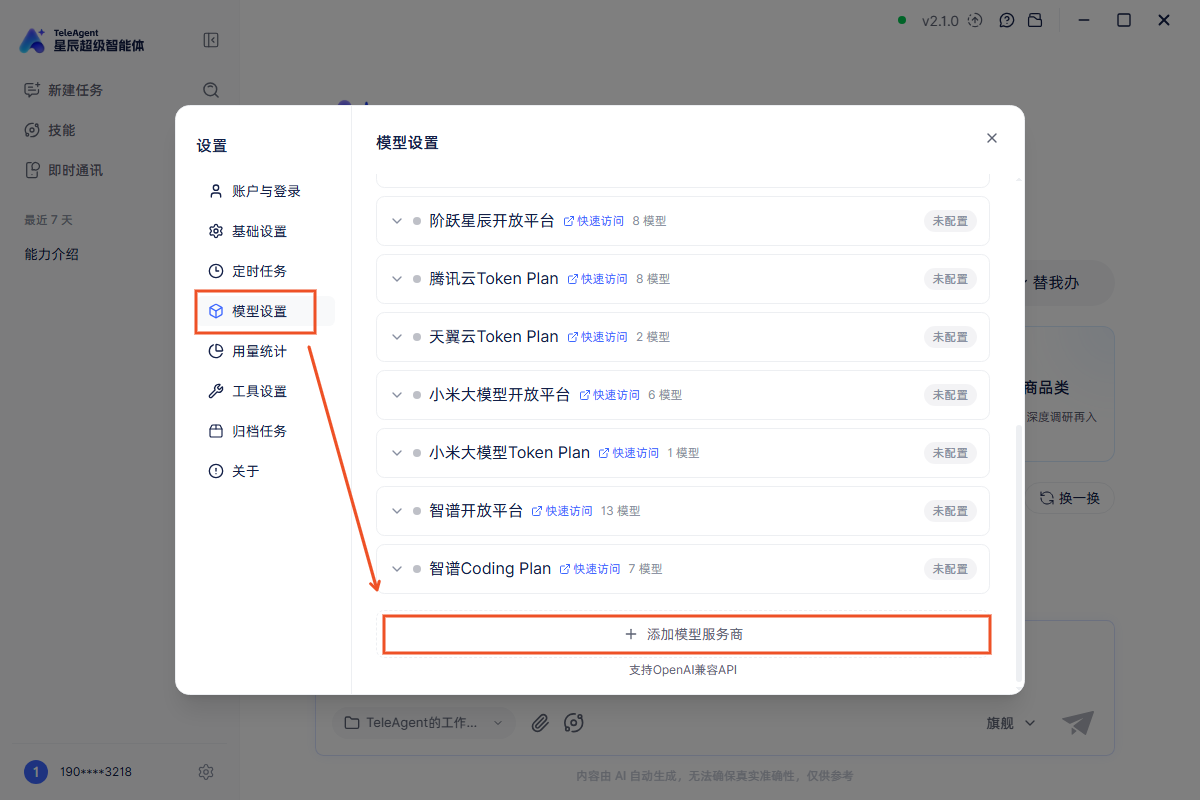The height and width of the screenshot is (800, 1200).
Task: Click 快速访问 link for 阶跃星辰开放平台
Action: [x=594, y=221]
